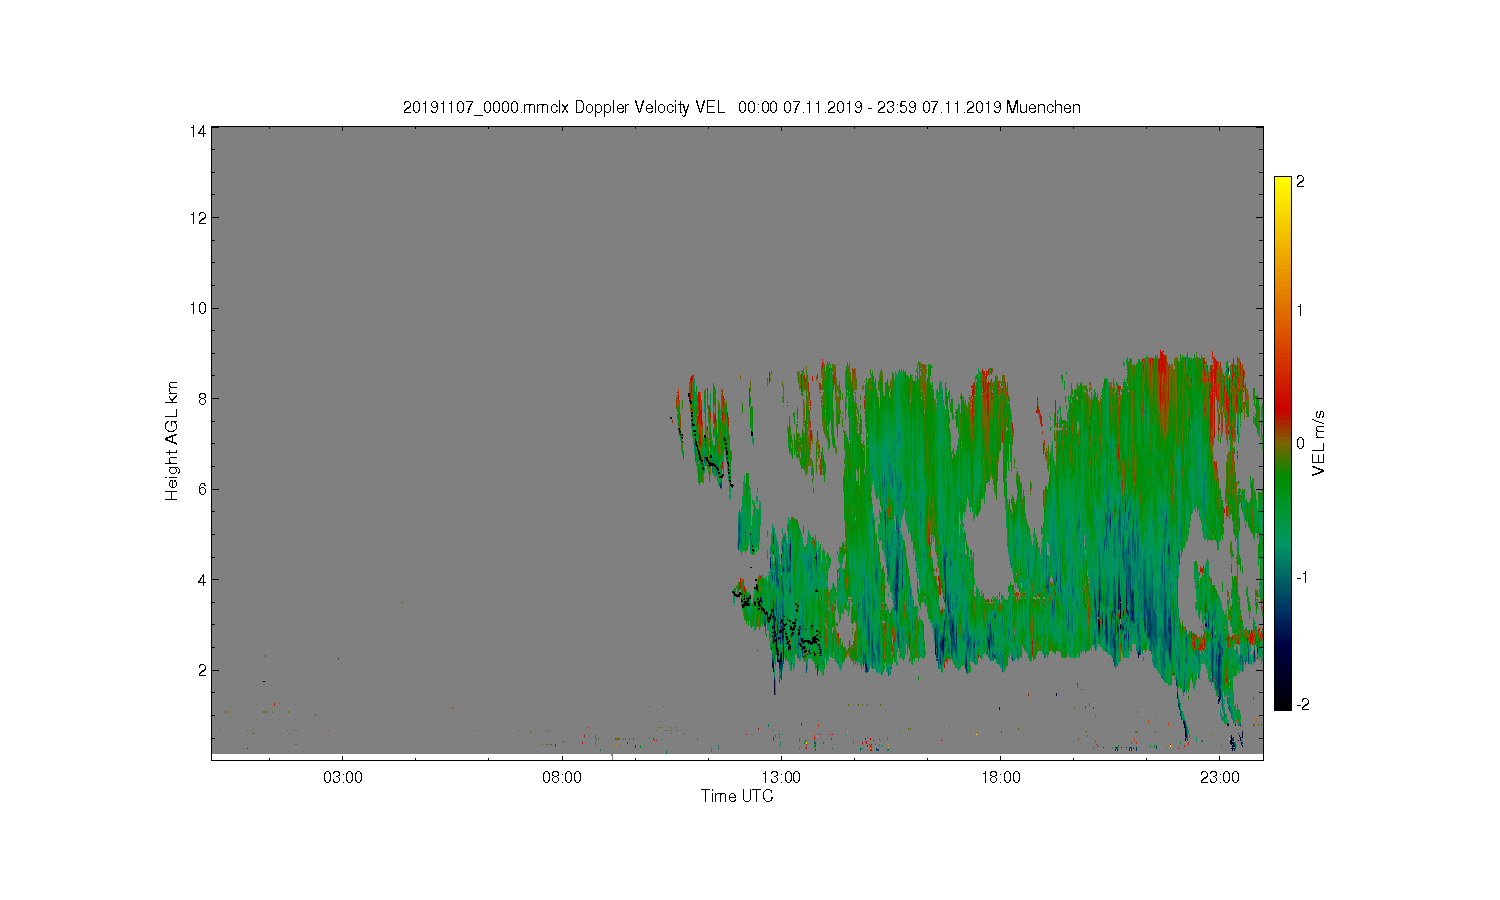The height and width of the screenshot is (900, 1500).
Task: Click the colorbar tick label -1
Action: (1302, 578)
